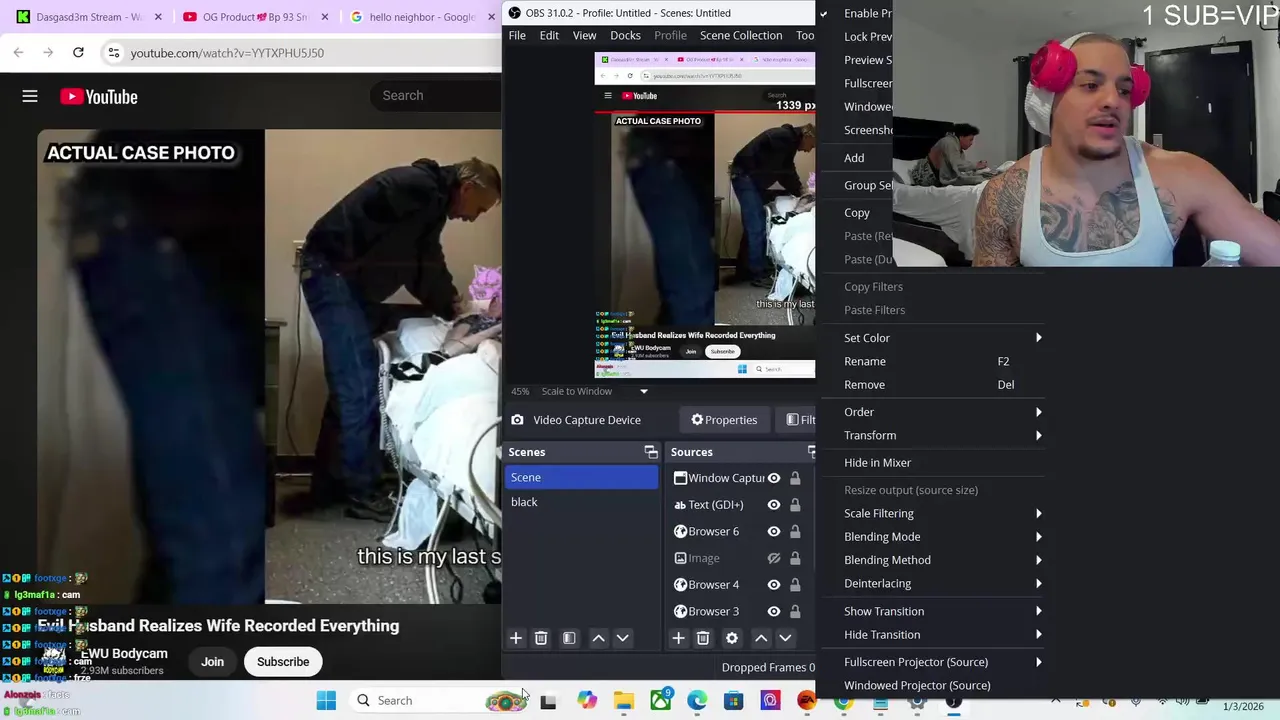Choose Copy in the context menu
The image size is (1280, 720).
(x=857, y=213)
